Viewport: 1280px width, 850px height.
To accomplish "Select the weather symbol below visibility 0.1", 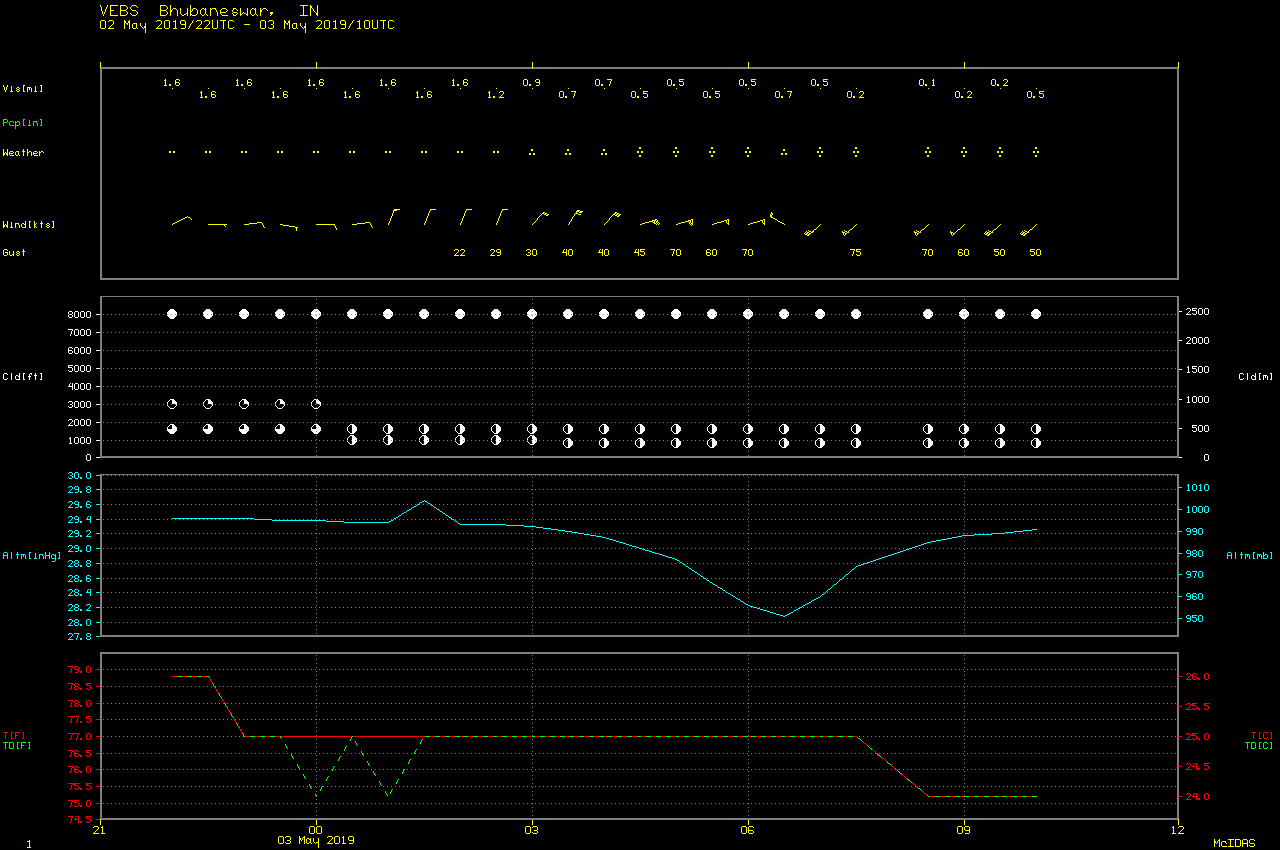I will tap(928, 153).
